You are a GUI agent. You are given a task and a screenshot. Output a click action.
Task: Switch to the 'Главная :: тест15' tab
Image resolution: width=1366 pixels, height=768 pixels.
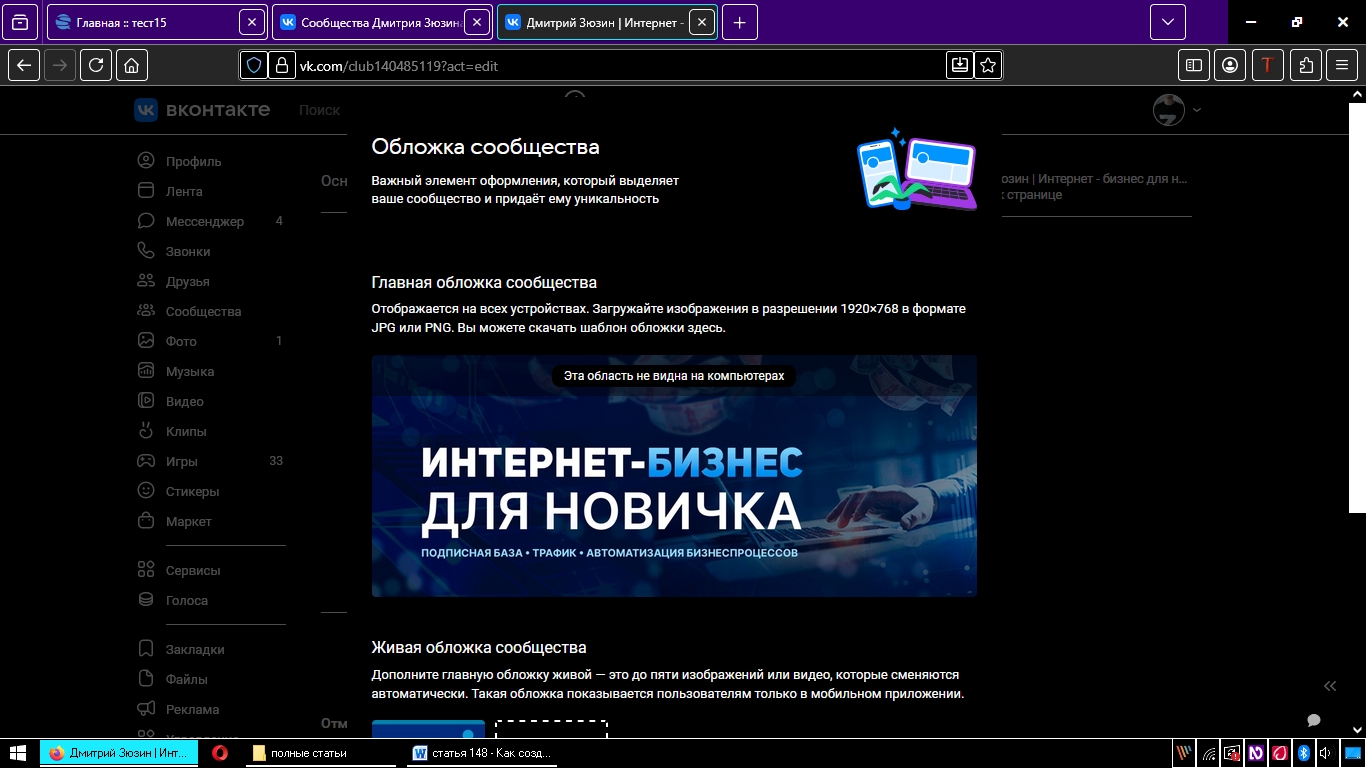tap(150, 21)
